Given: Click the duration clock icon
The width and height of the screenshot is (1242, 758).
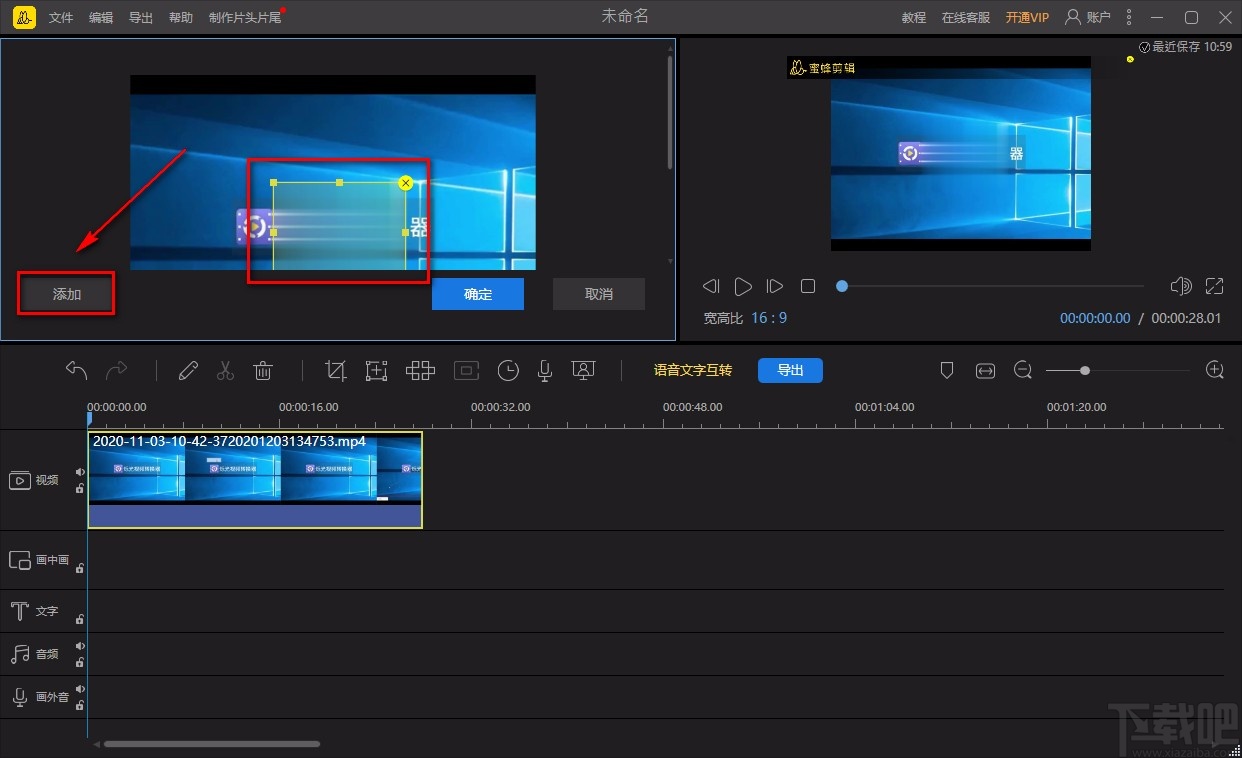Looking at the screenshot, I should 508,371.
